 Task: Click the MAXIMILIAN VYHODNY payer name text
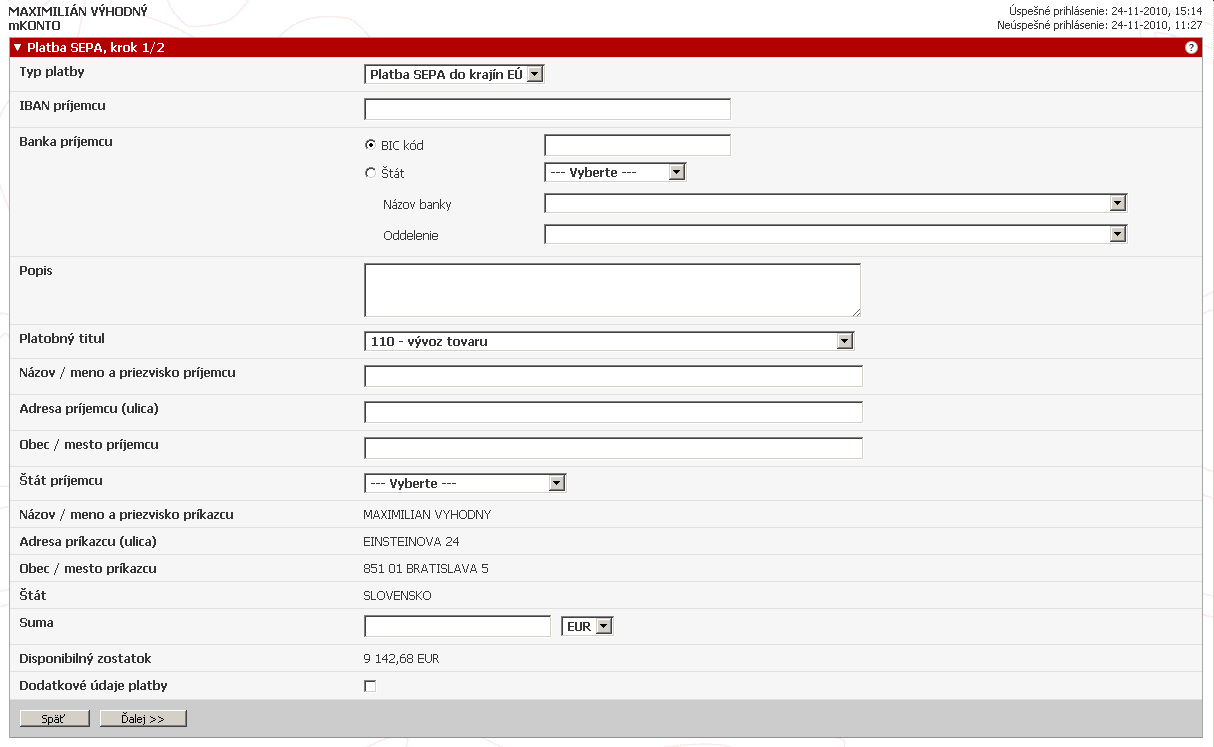[x=427, y=515]
